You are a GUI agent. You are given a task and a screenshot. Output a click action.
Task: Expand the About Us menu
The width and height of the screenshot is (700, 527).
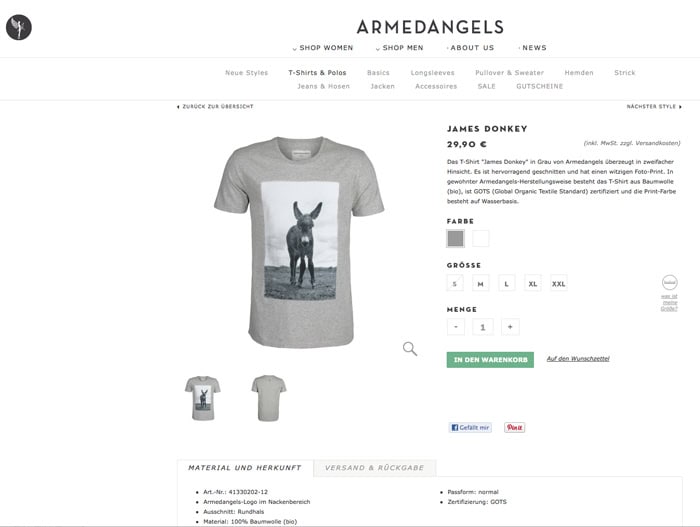tap(471, 48)
